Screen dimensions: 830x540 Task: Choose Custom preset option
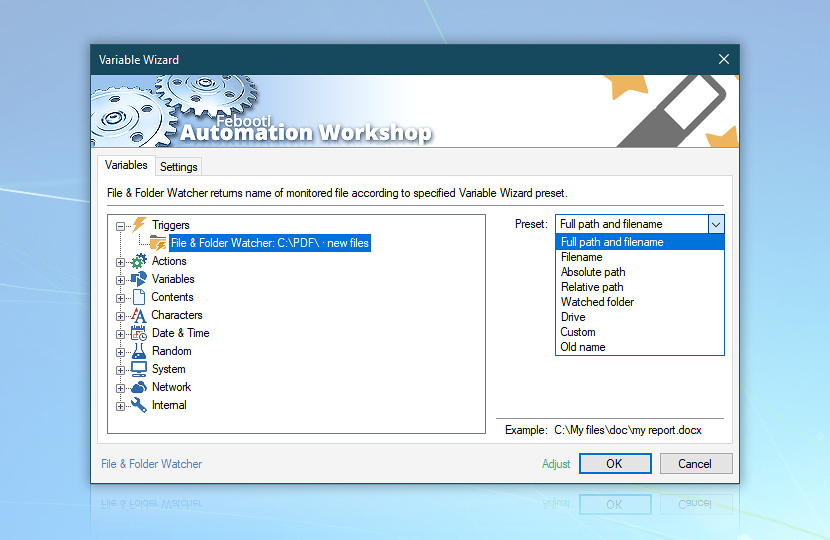(x=639, y=332)
